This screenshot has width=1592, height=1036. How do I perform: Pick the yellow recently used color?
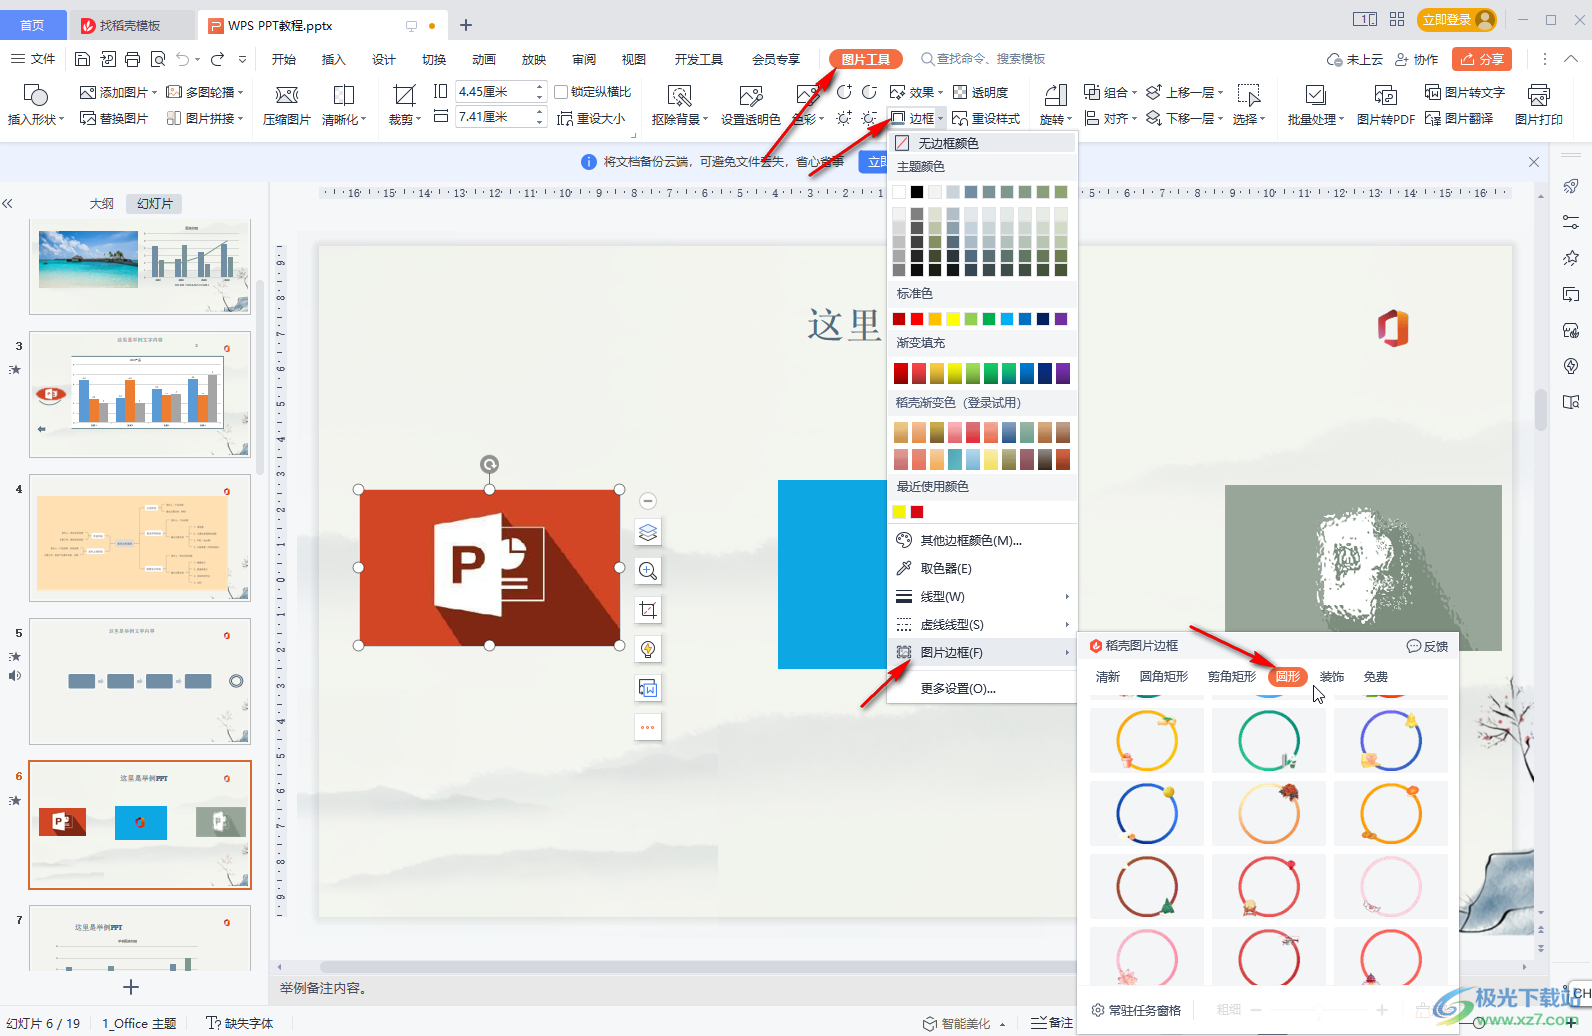point(899,512)
